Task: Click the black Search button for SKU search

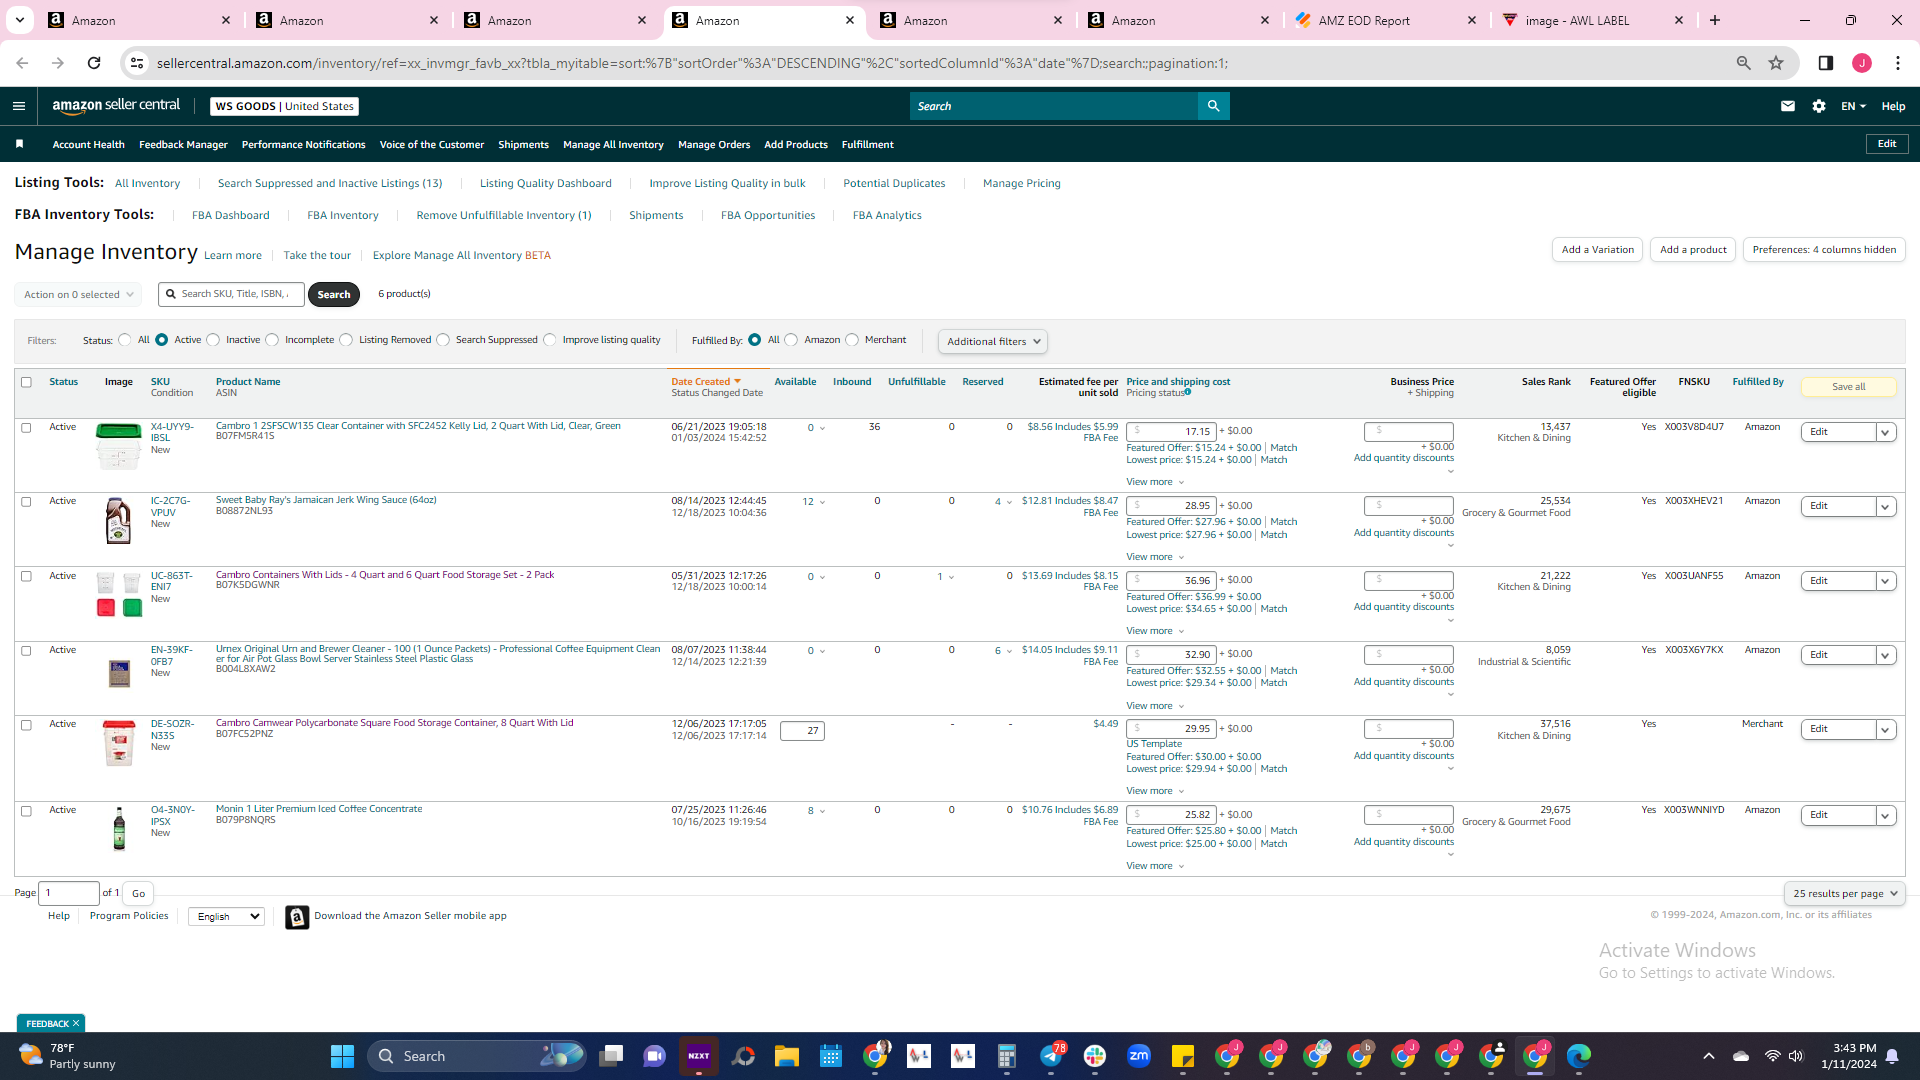Action: pos(334,295)
